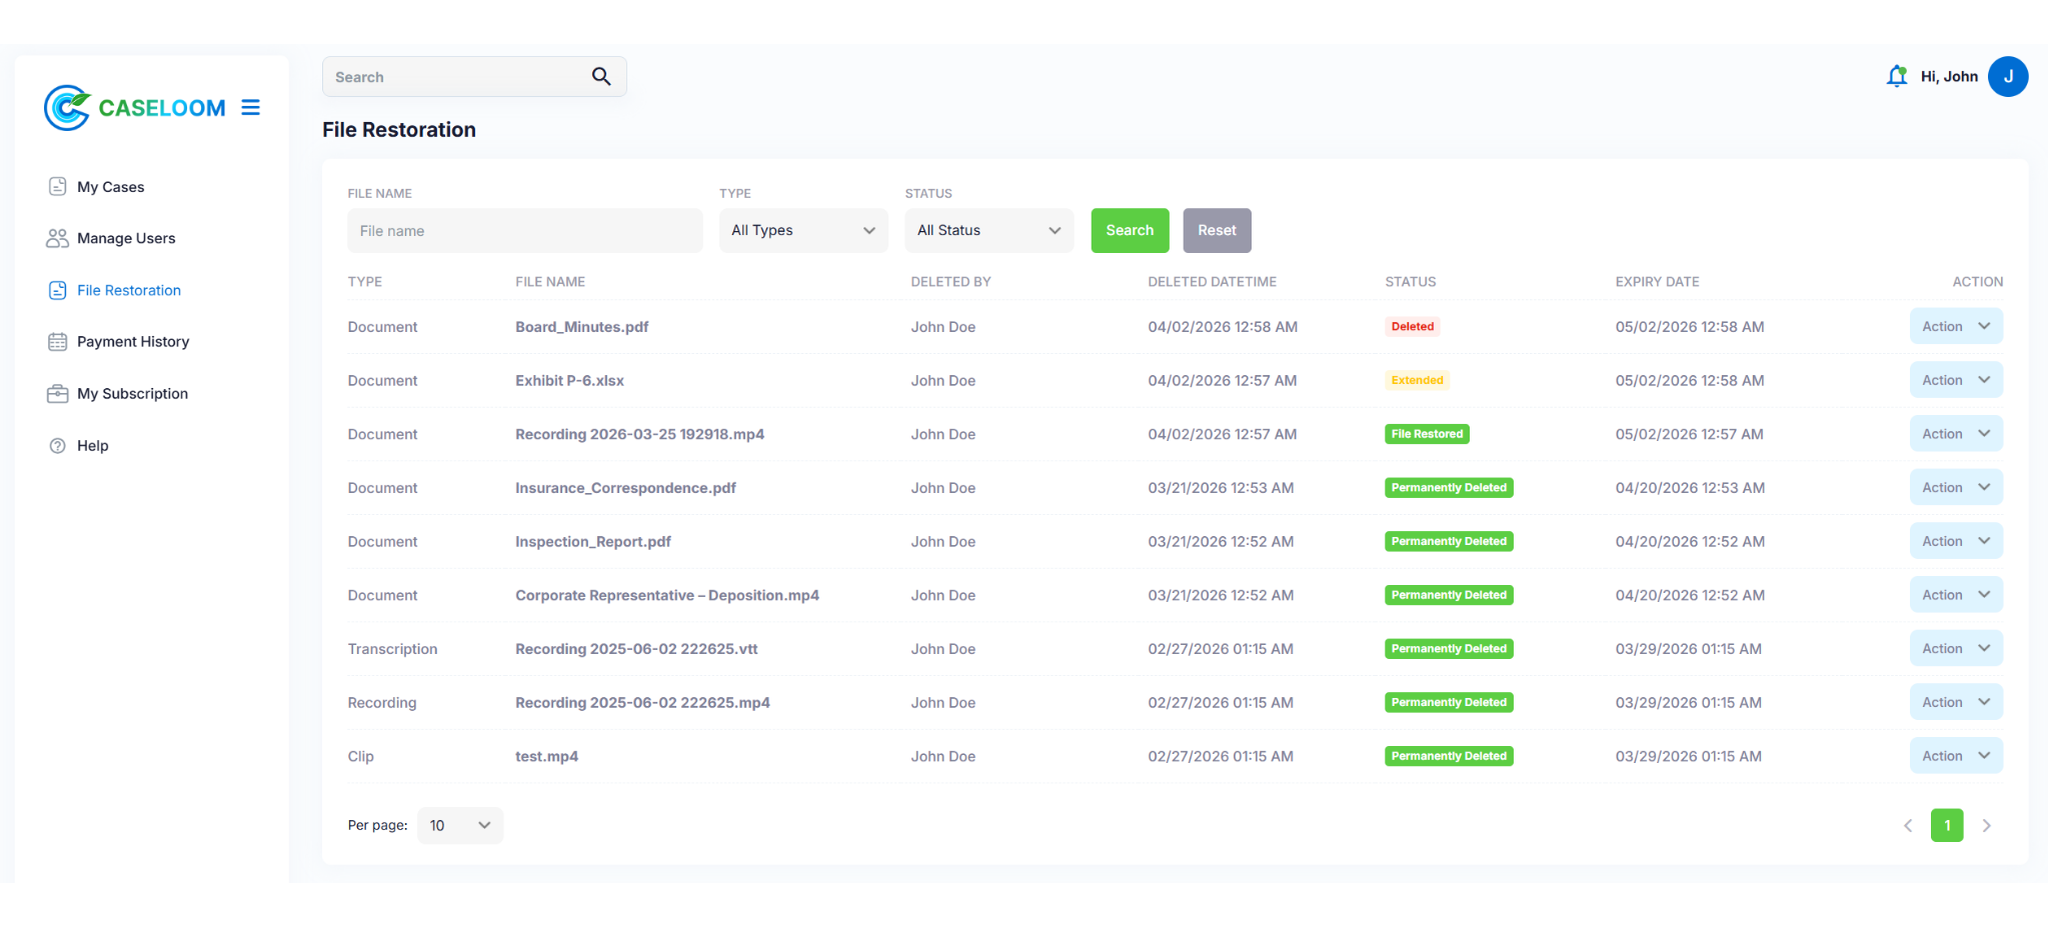Click the next page arrow
This screenshot has height=928, width=2048.
pos(1986,826)
